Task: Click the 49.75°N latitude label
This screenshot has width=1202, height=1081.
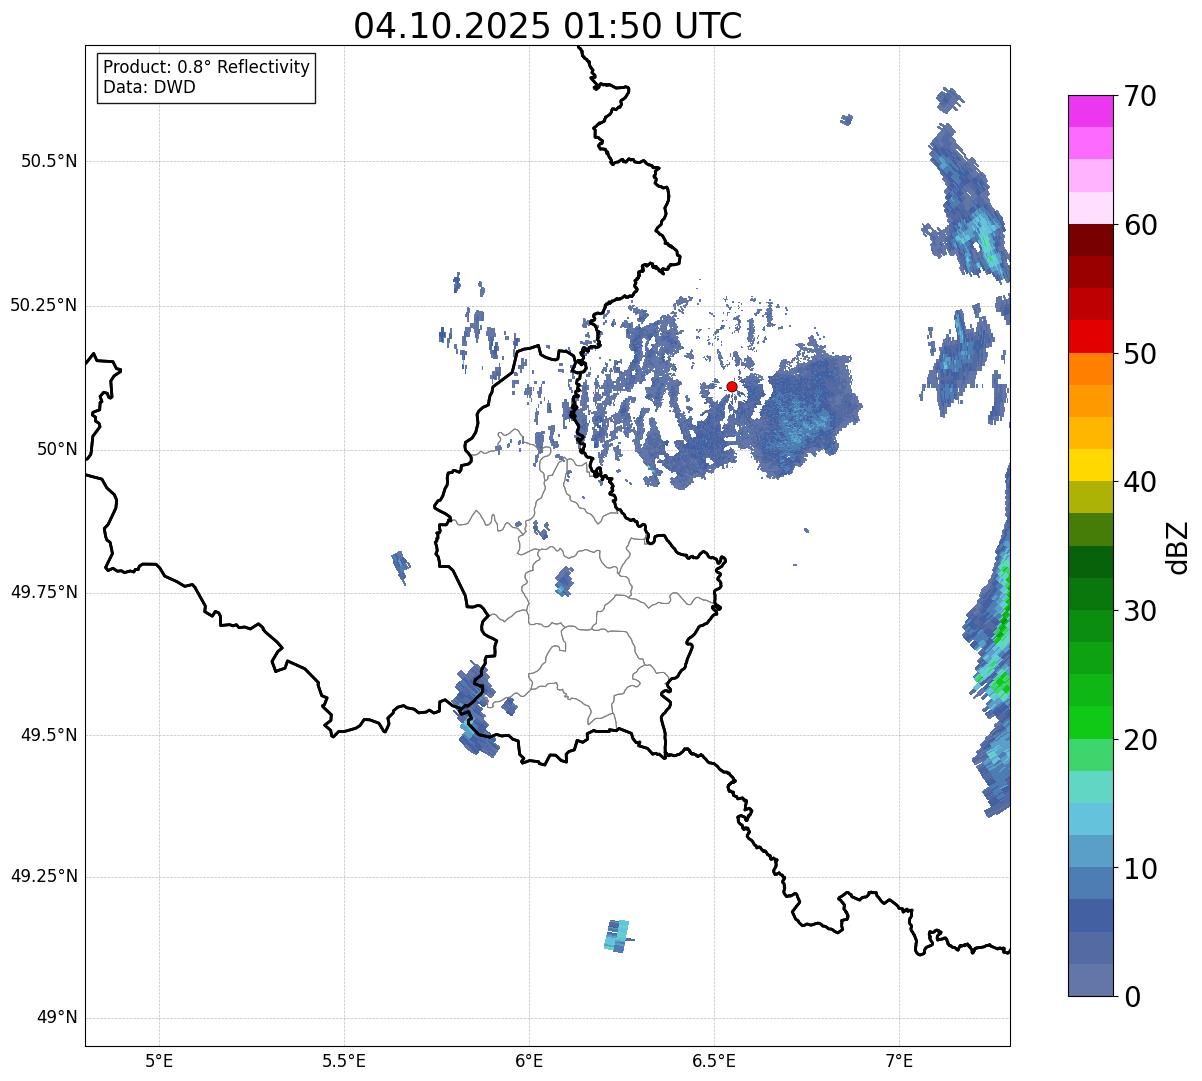Action: point(43,592)
